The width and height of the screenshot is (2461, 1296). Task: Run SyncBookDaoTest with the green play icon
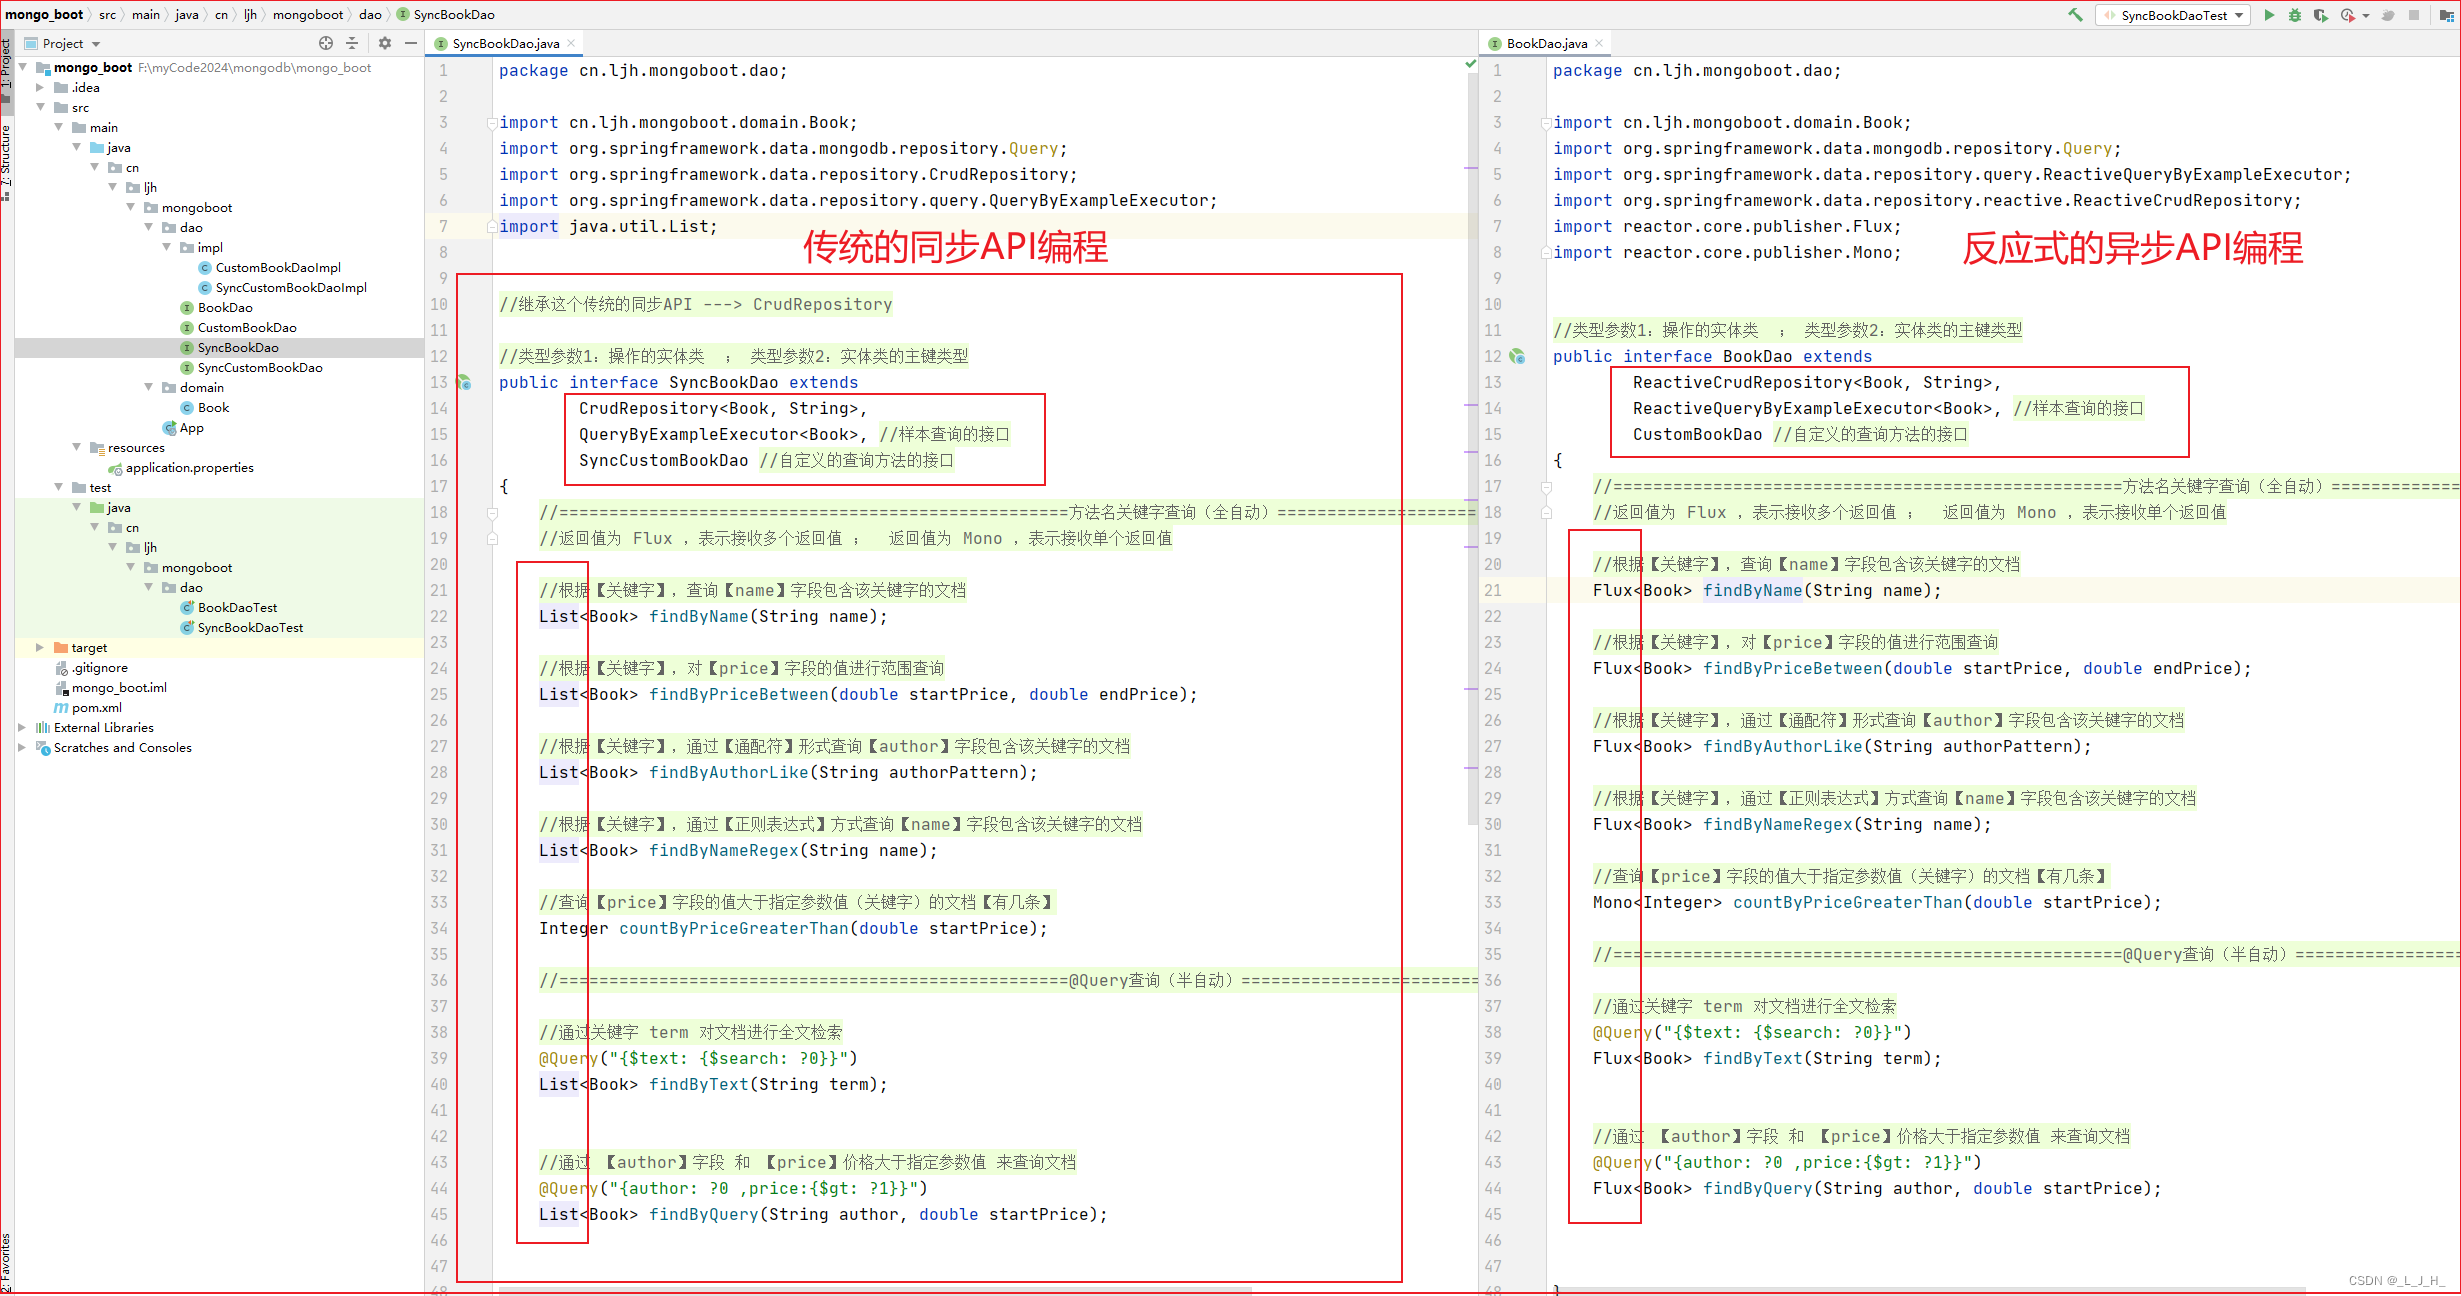coord(2269,15)
